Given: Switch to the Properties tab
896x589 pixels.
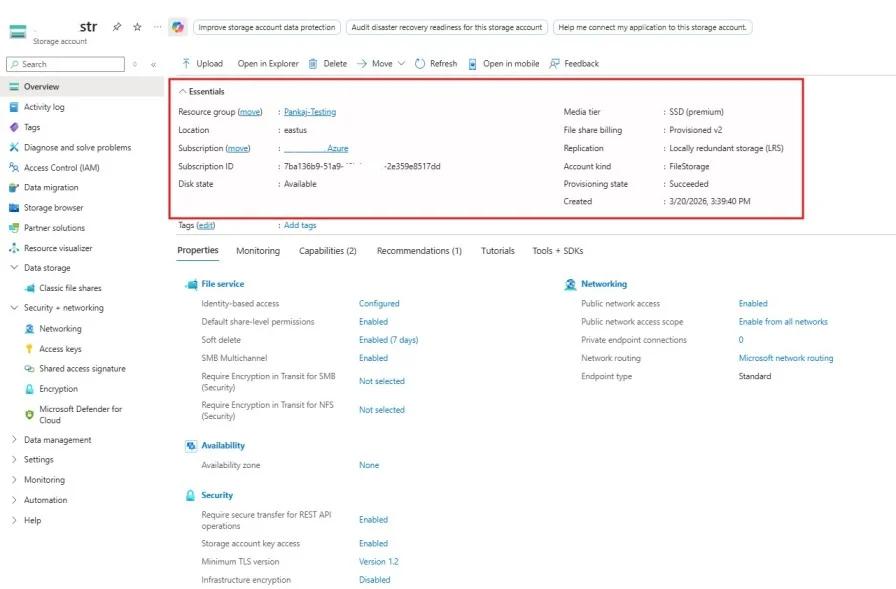Looking at the screenshot, I should (198, 250).
